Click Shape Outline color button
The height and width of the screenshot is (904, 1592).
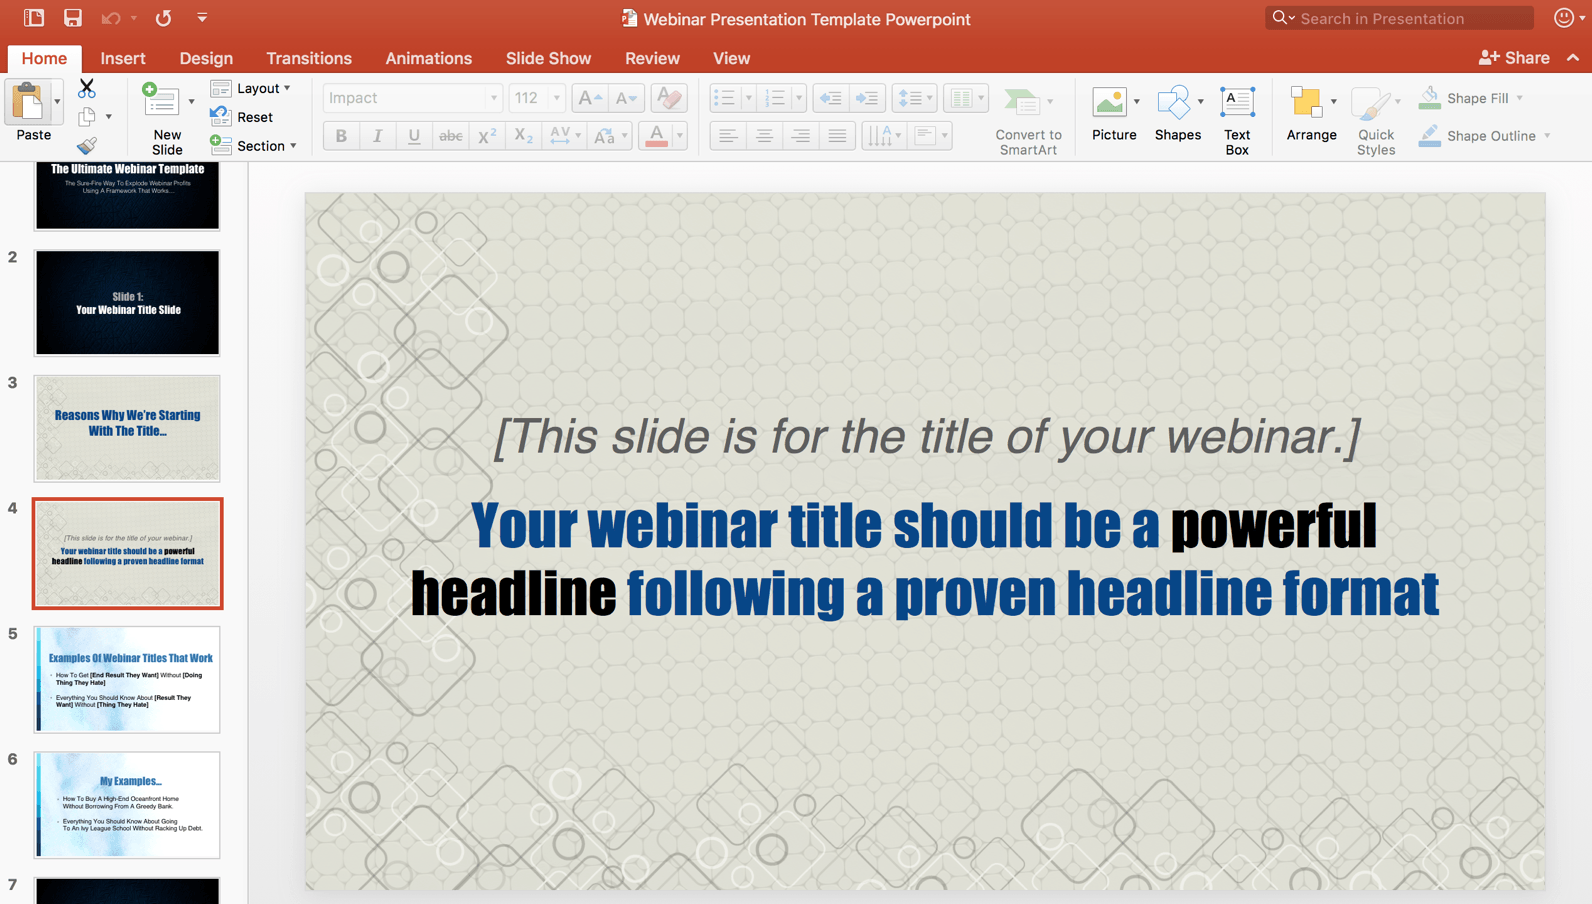(x=1484, y=136)
